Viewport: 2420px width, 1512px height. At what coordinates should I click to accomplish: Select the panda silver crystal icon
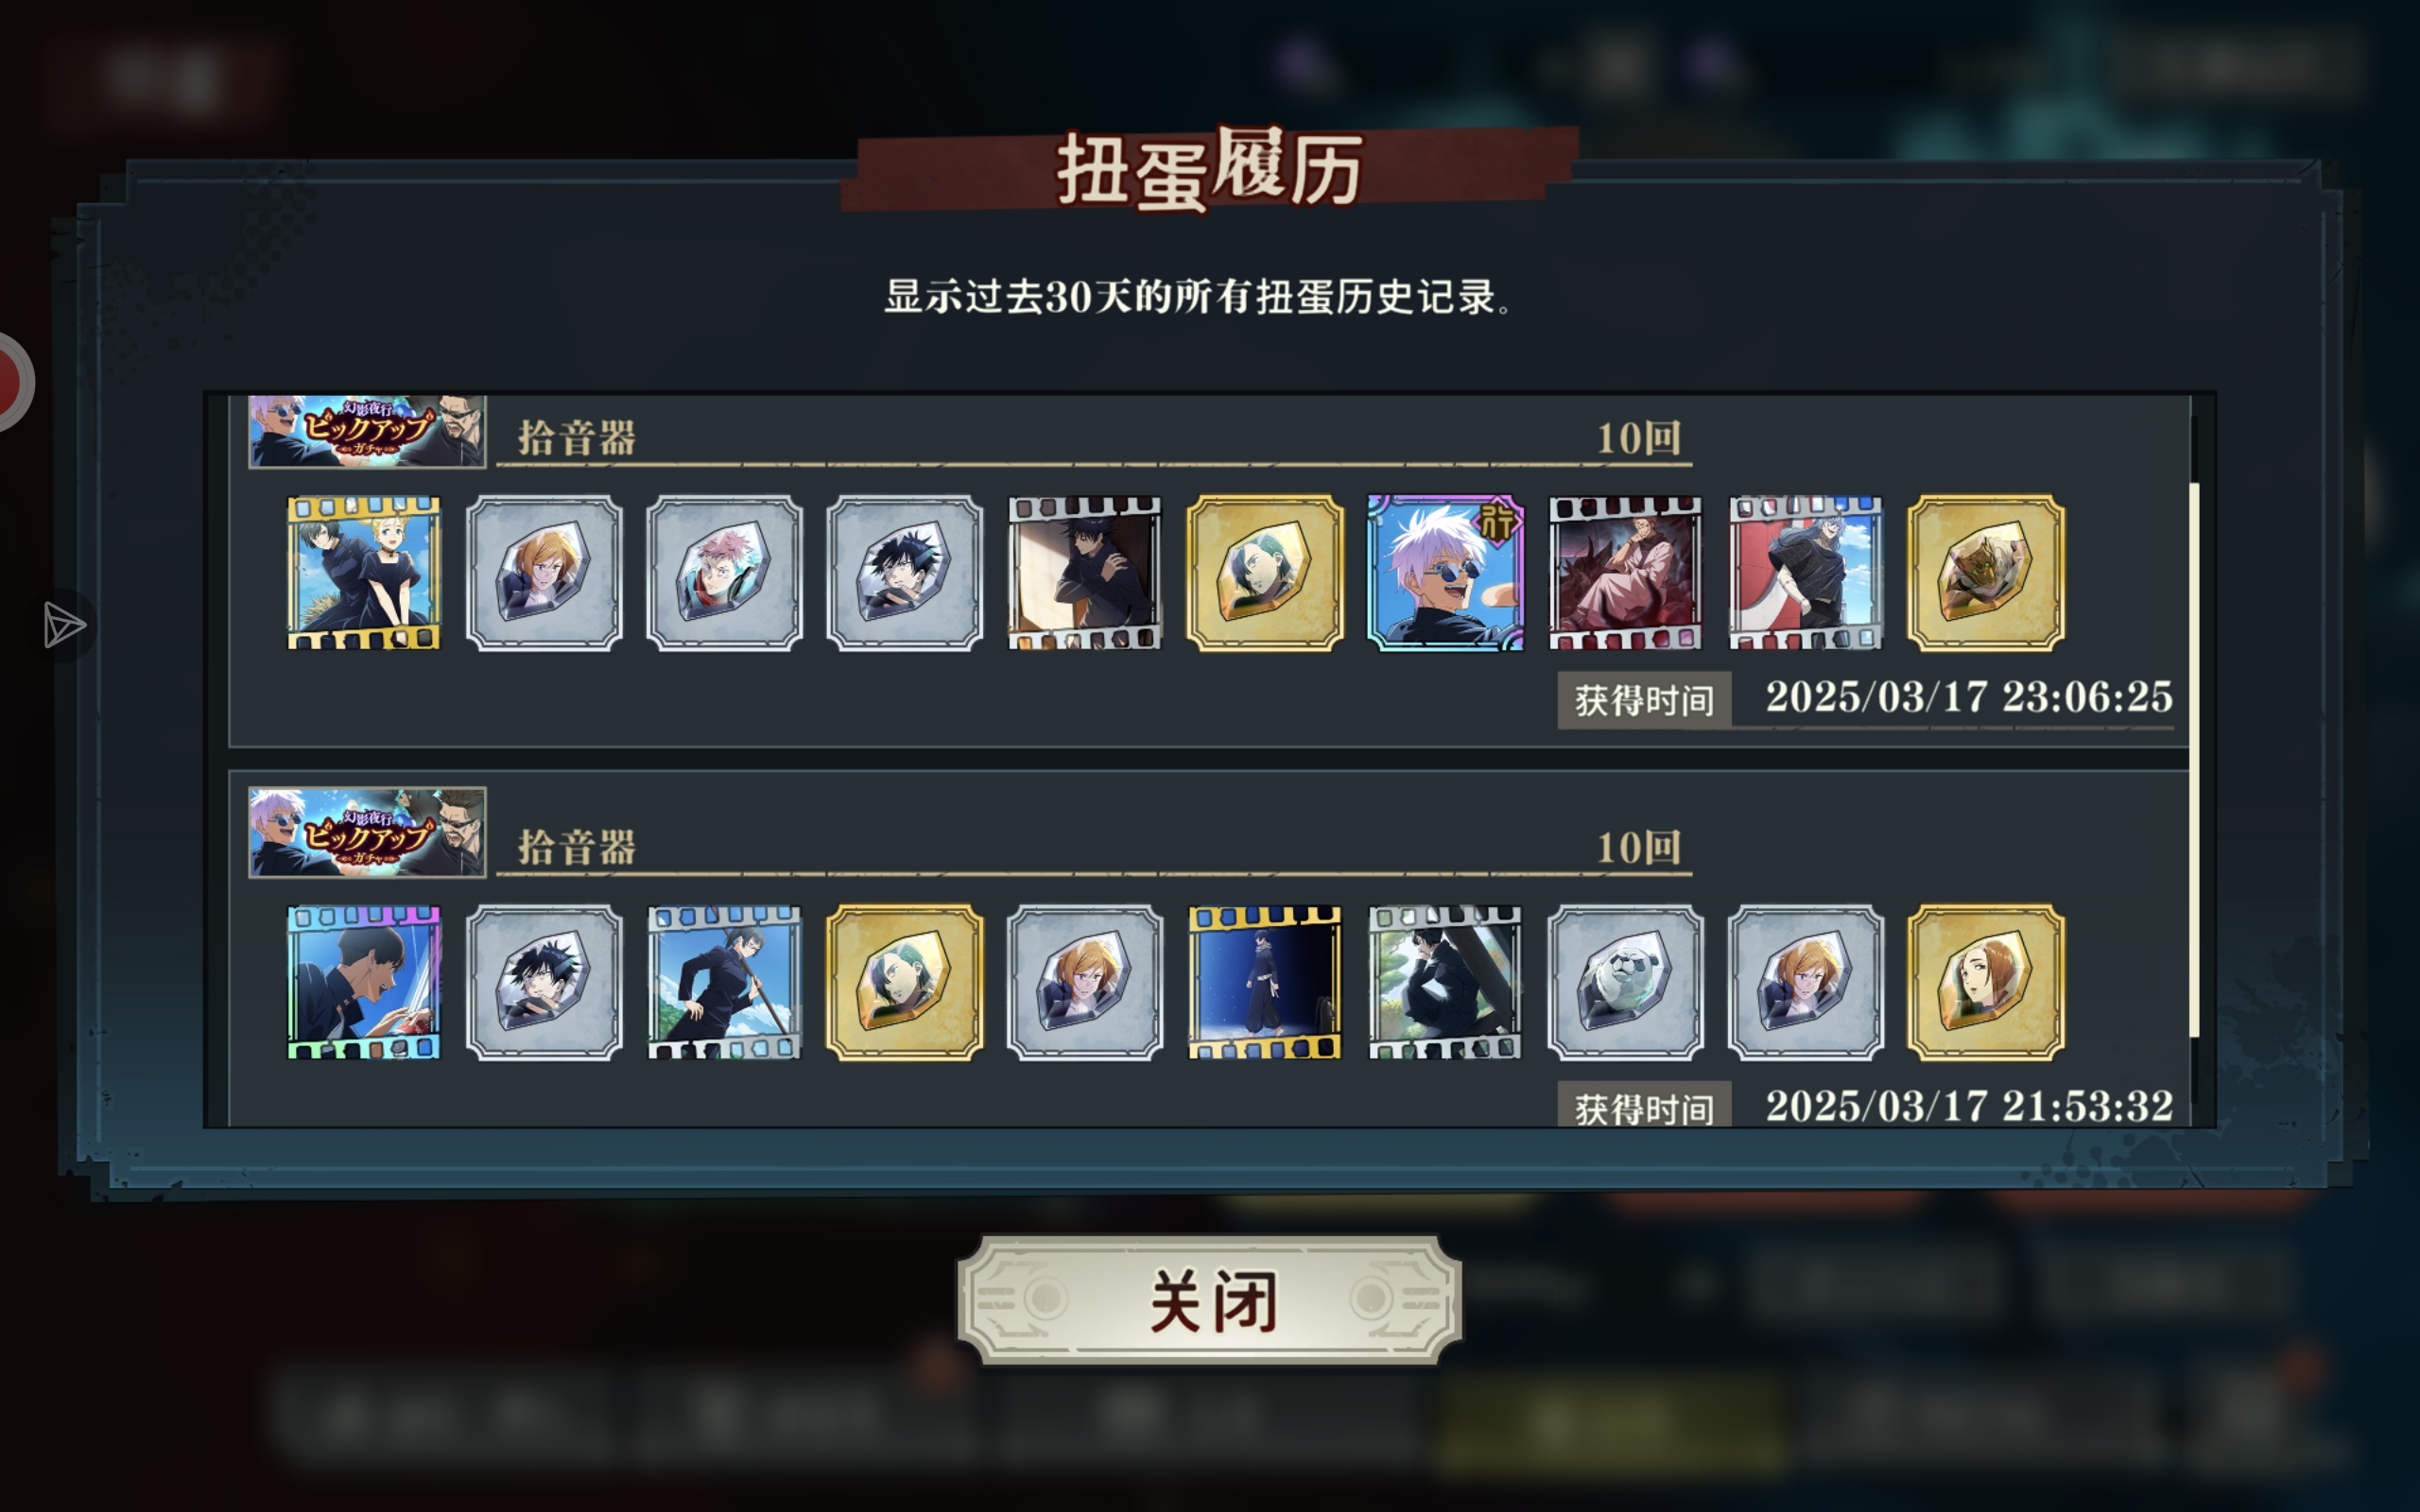click(x=1625, y=983)
